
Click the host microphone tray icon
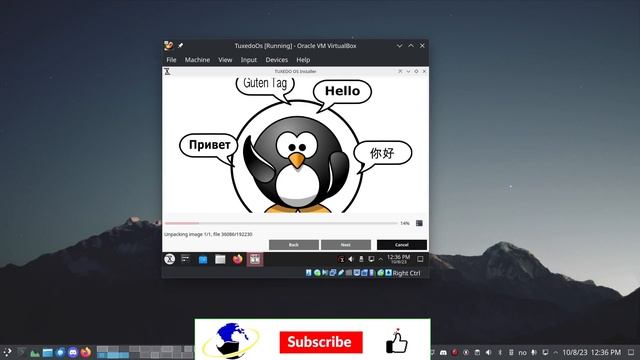point(534,352)
